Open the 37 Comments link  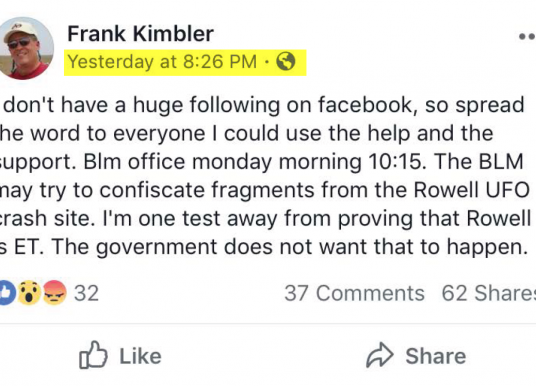coord(354,293)
